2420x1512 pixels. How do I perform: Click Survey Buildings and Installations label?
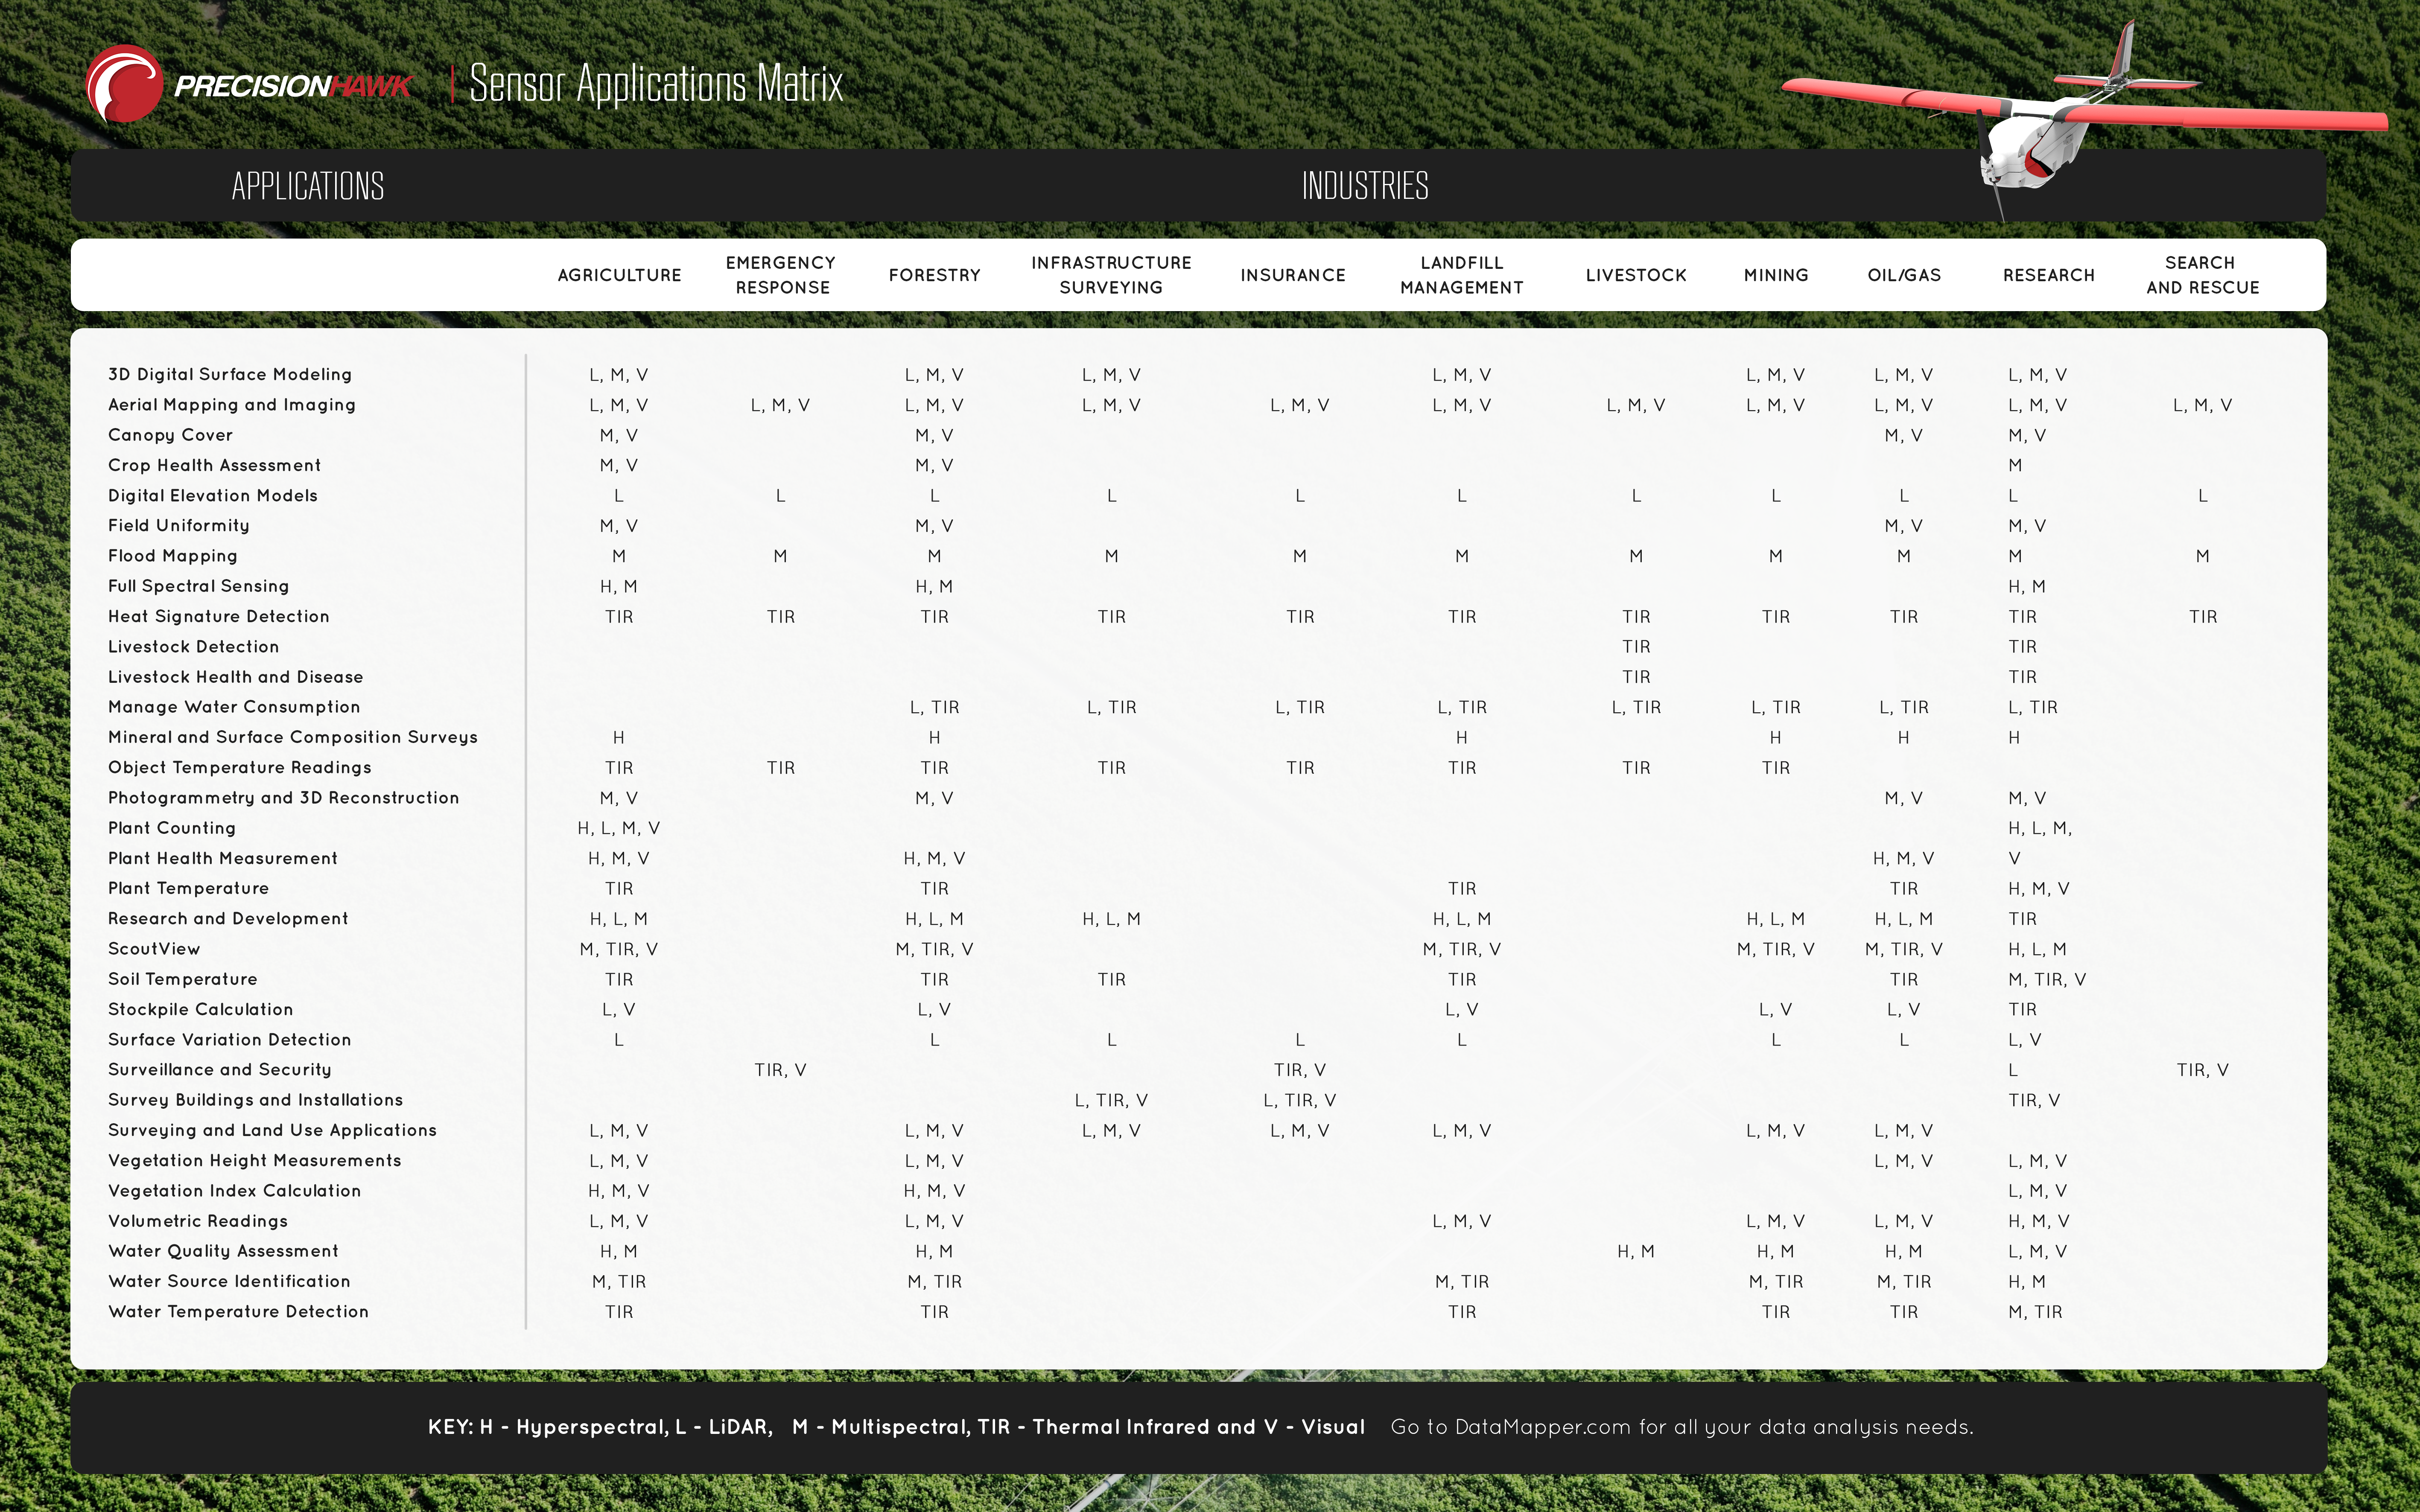click(x=256, y=1100)
